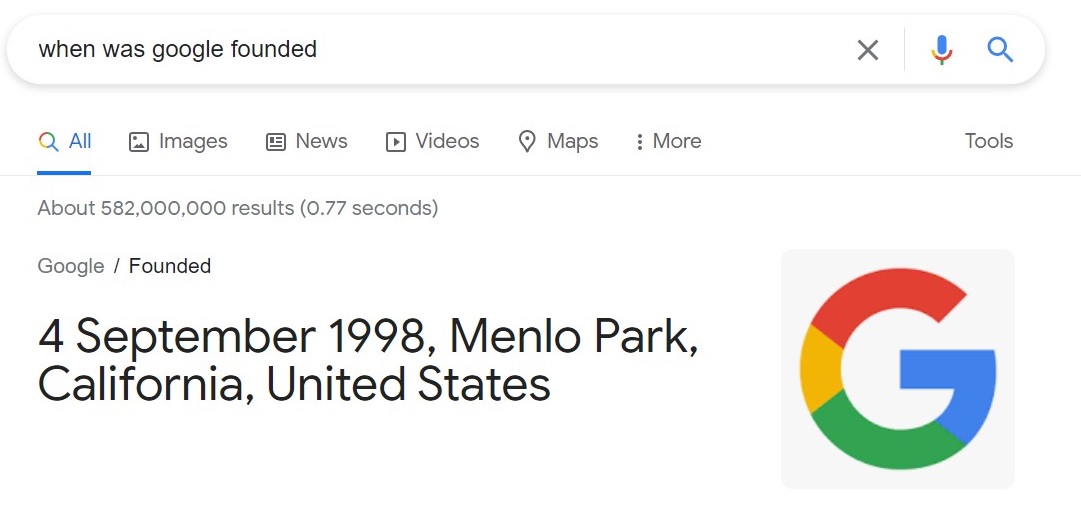Click the Founded breadcrumb label
This screenshot has width=1081, height=509.
point(170,266)
